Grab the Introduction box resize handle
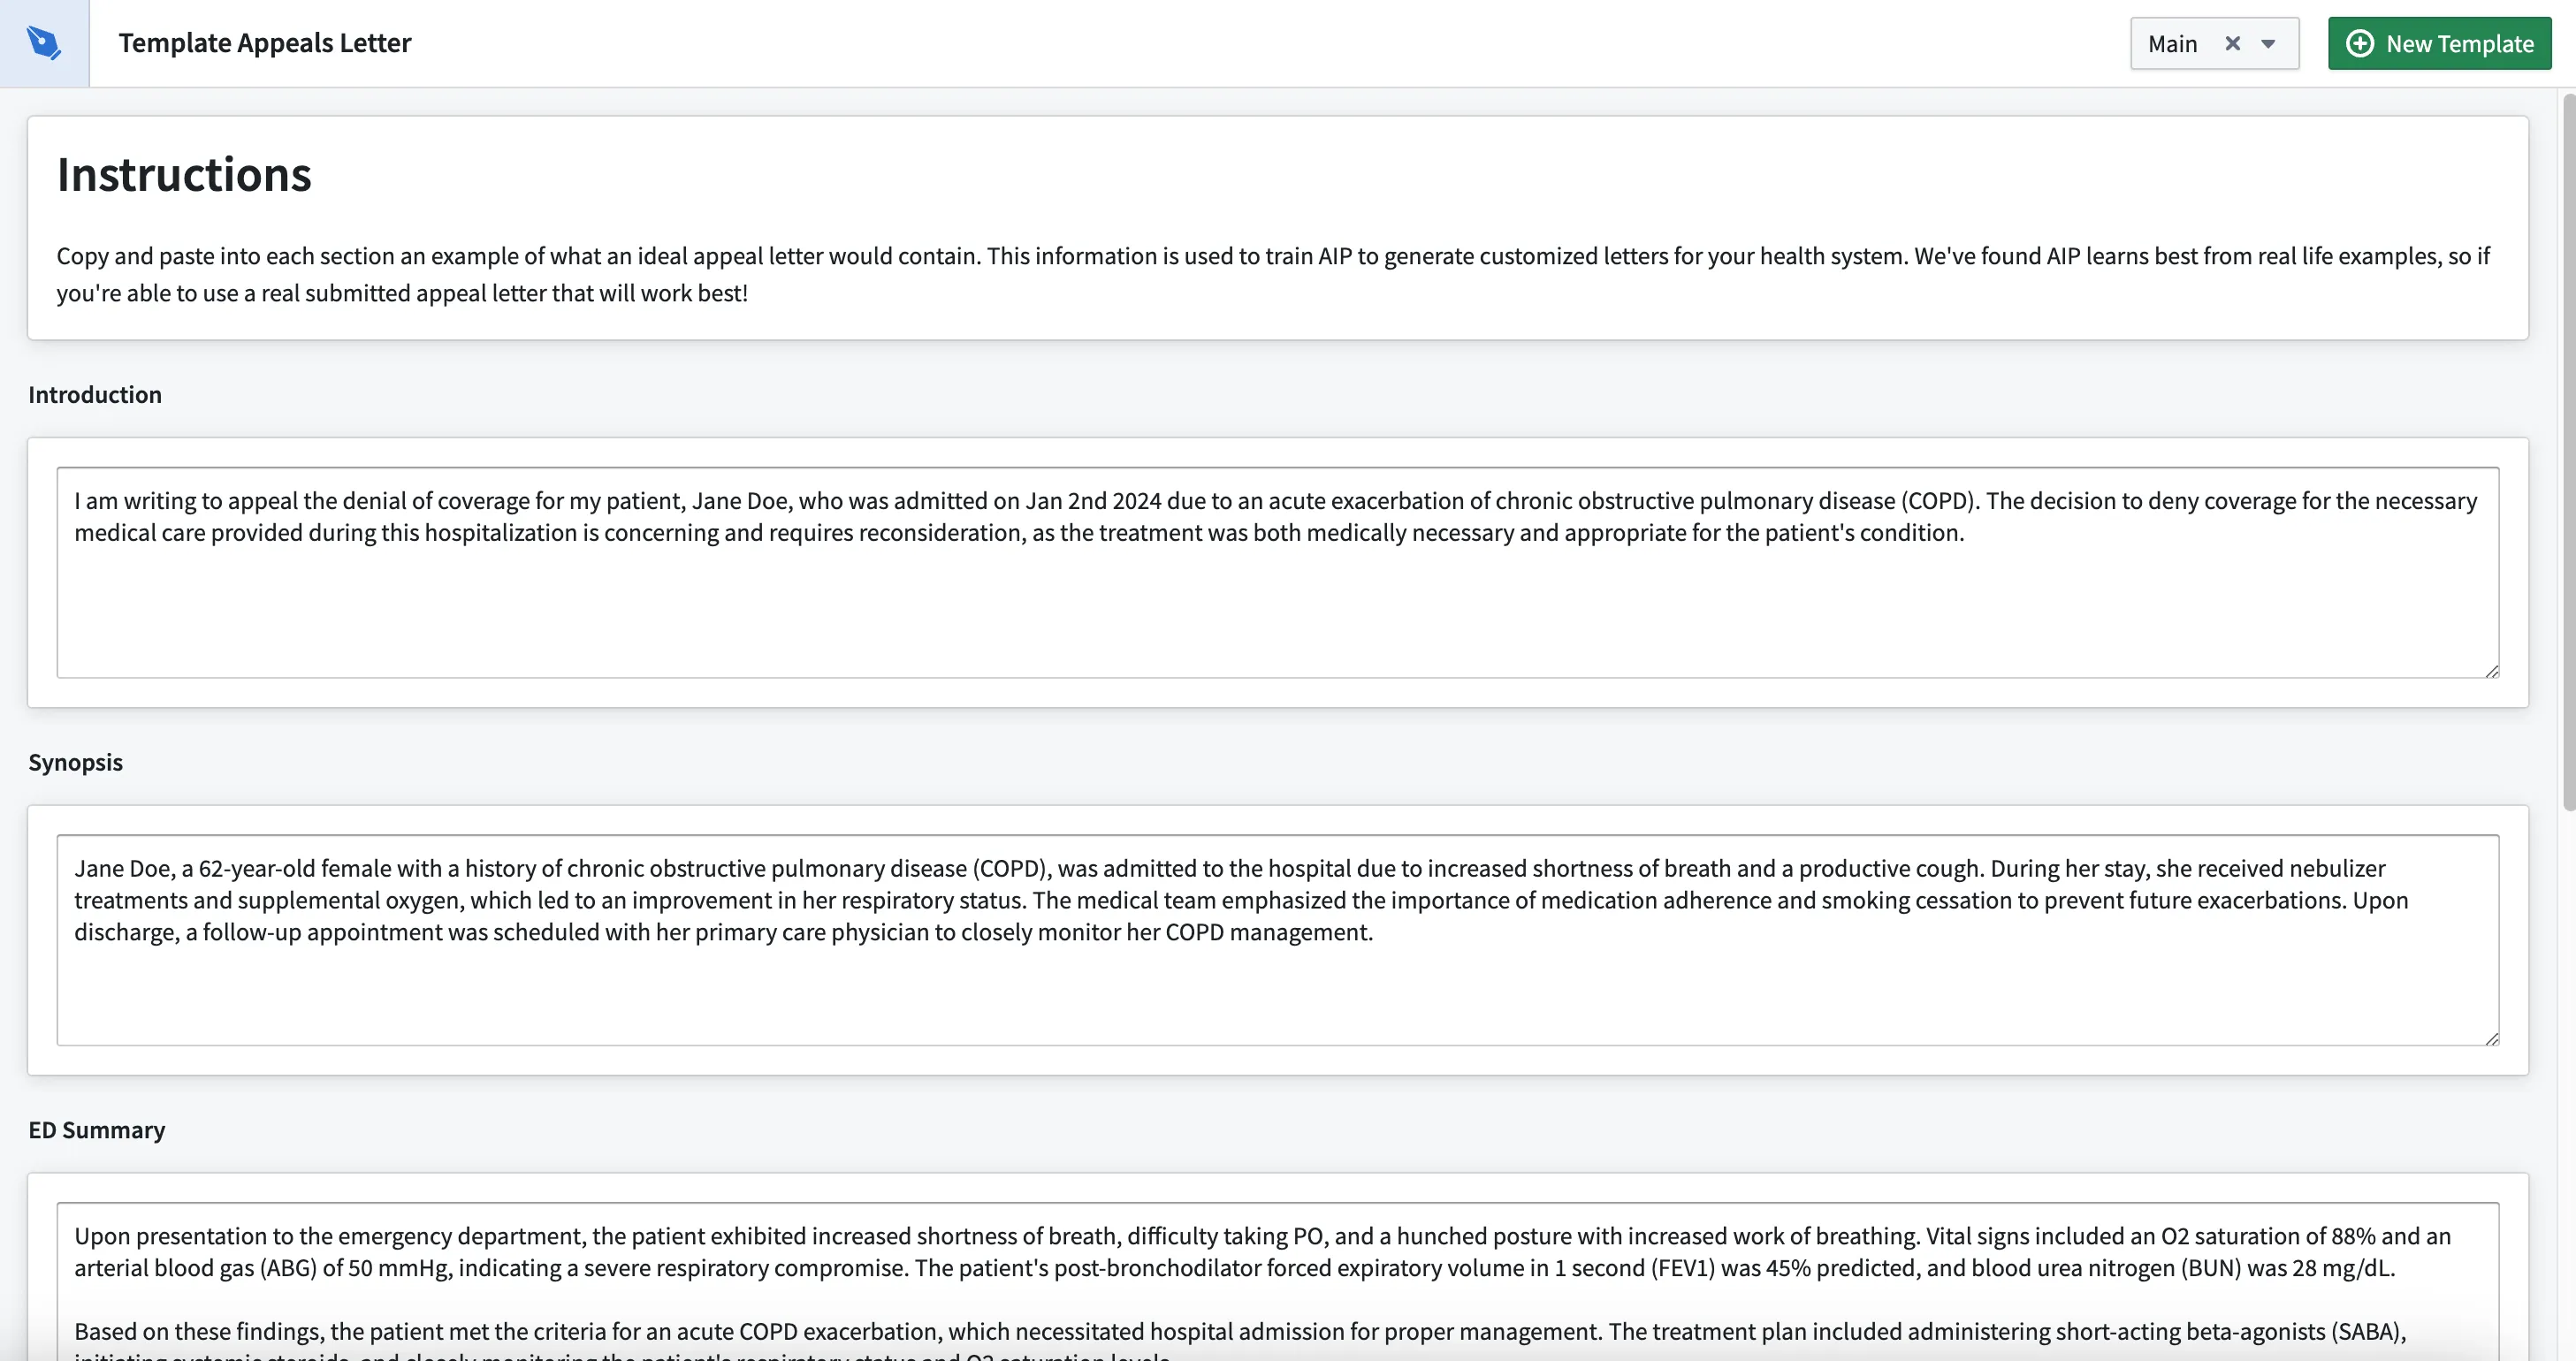 [x=2491, y=671]
